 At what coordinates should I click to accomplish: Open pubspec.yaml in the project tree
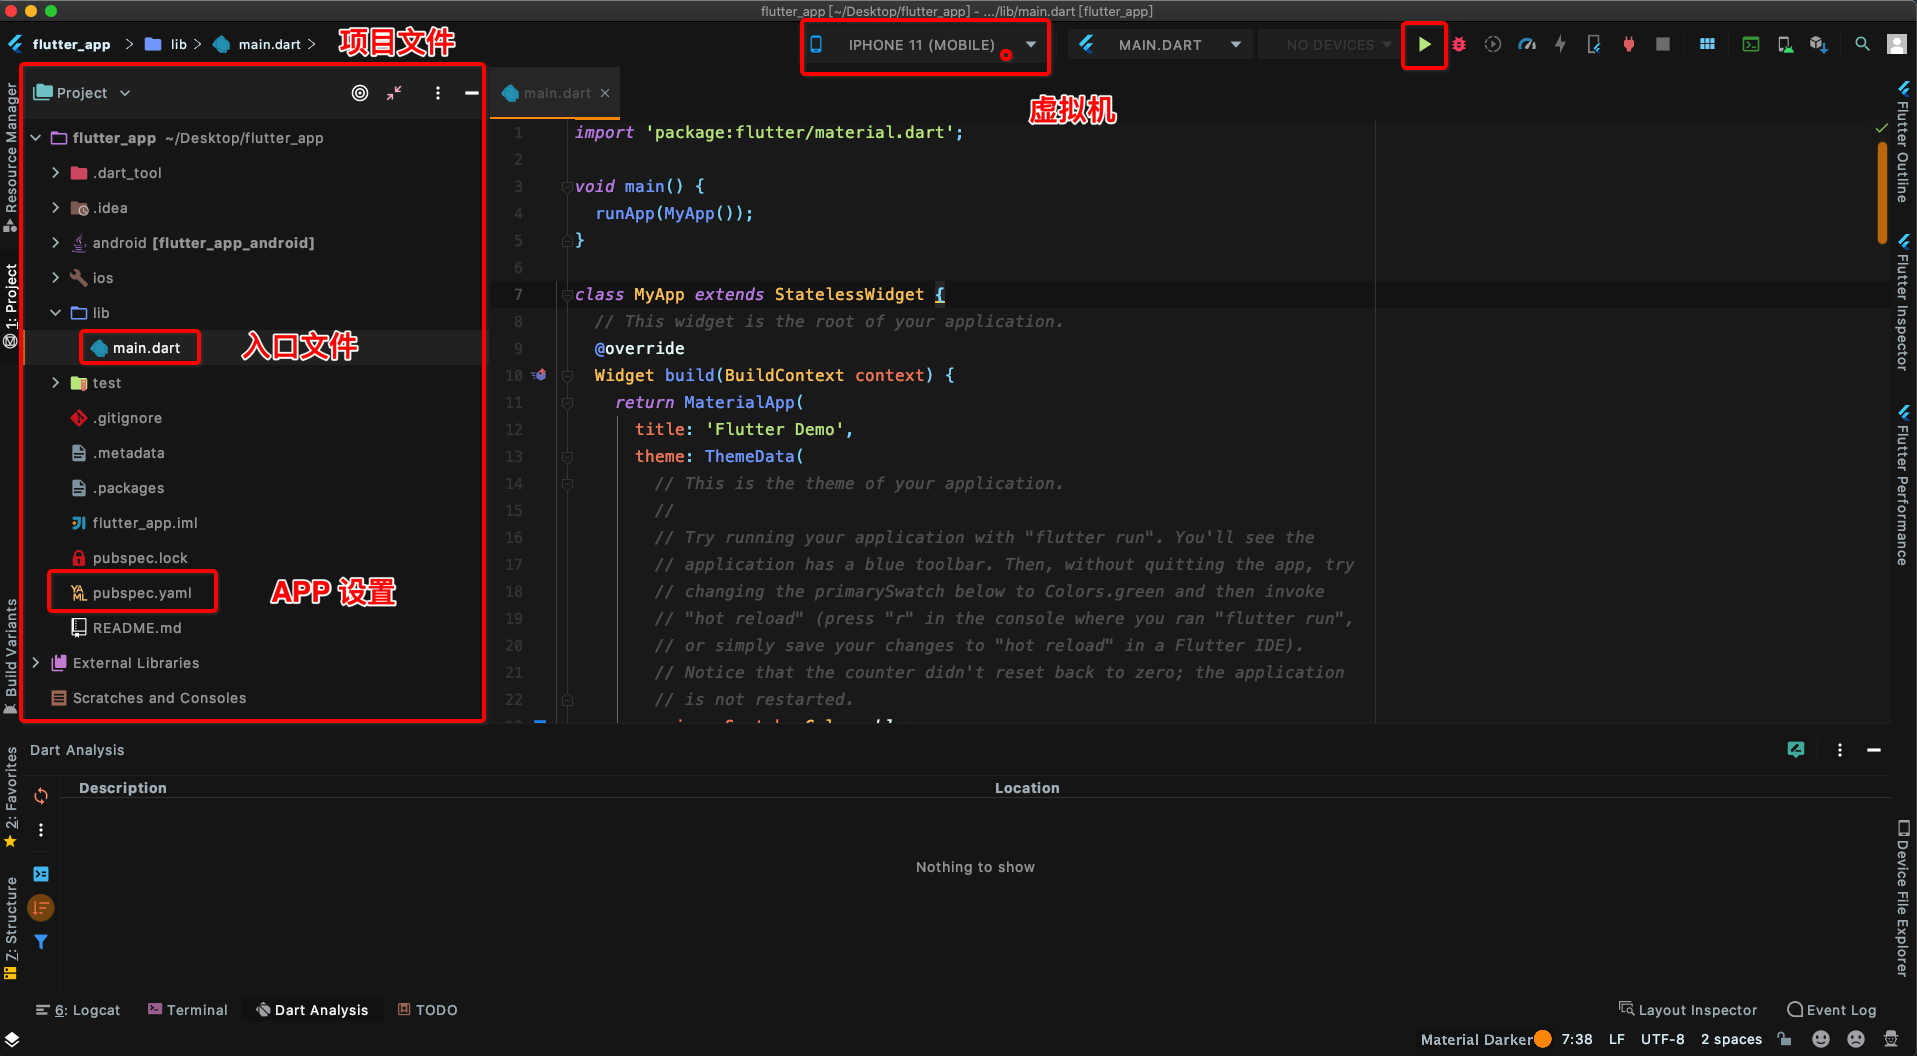click(x=141, y=593)
